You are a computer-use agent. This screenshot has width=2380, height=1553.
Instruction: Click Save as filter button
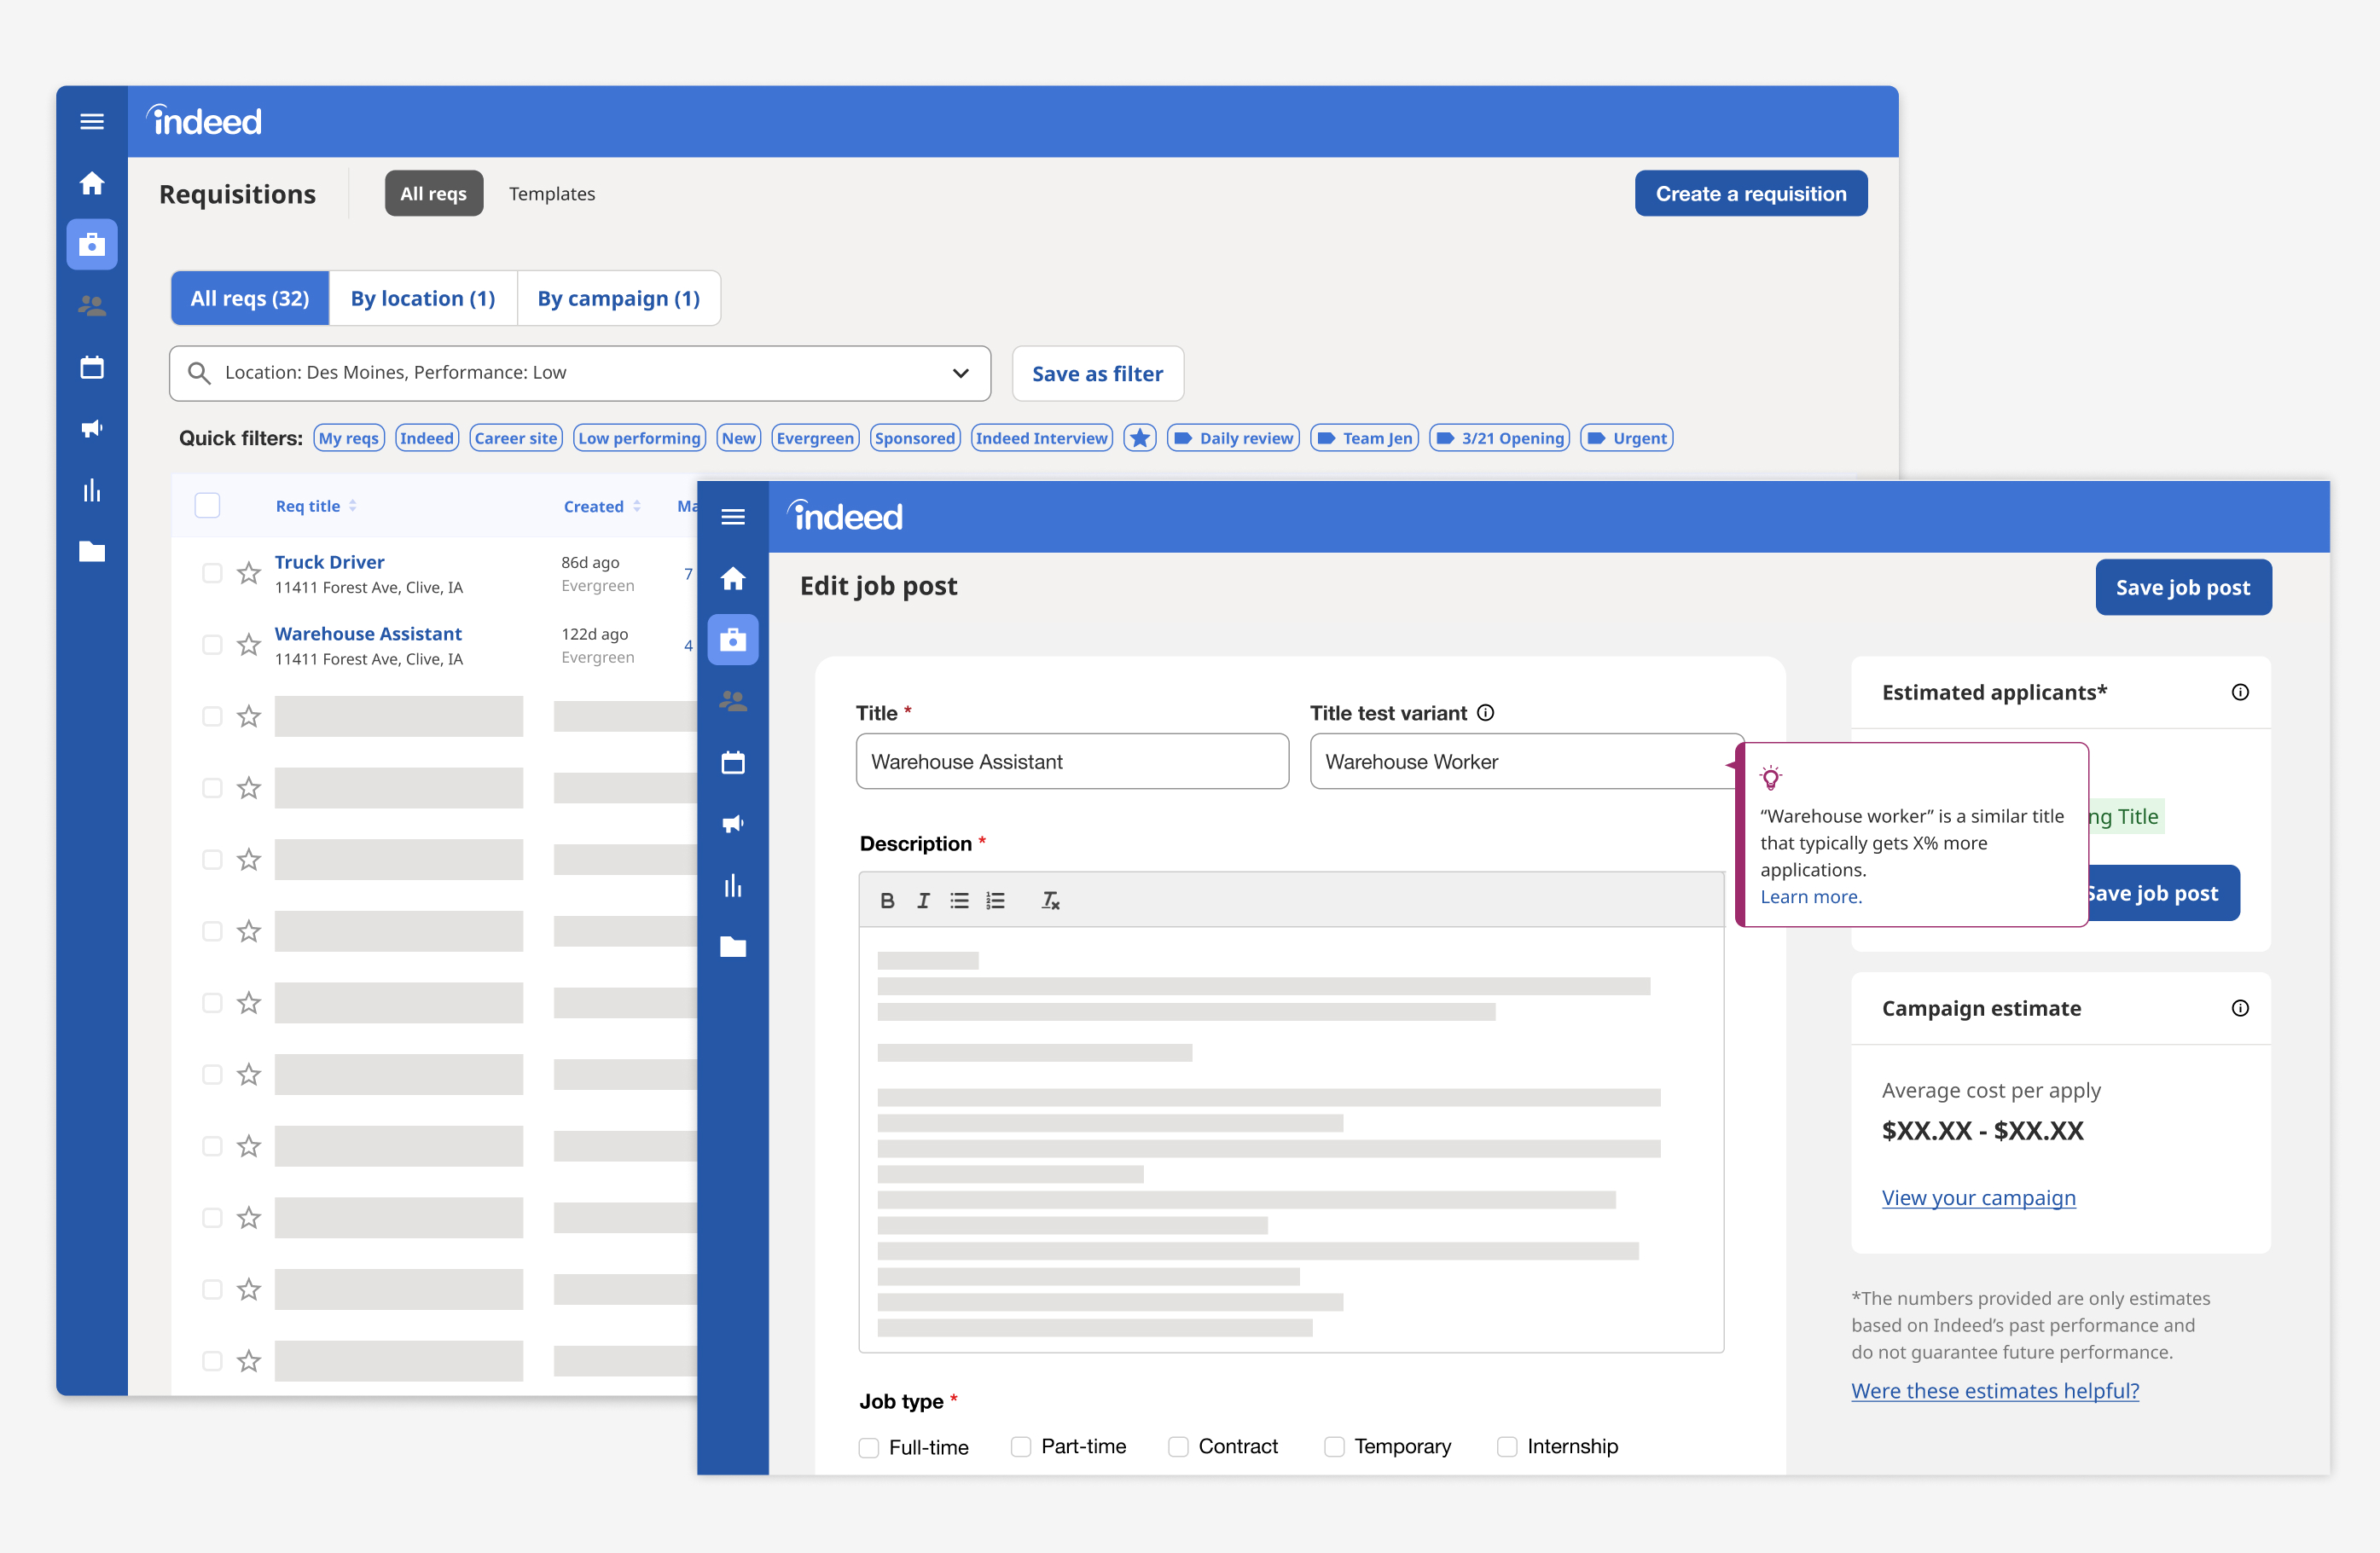pyautogui.click(x=1098, y=373)
